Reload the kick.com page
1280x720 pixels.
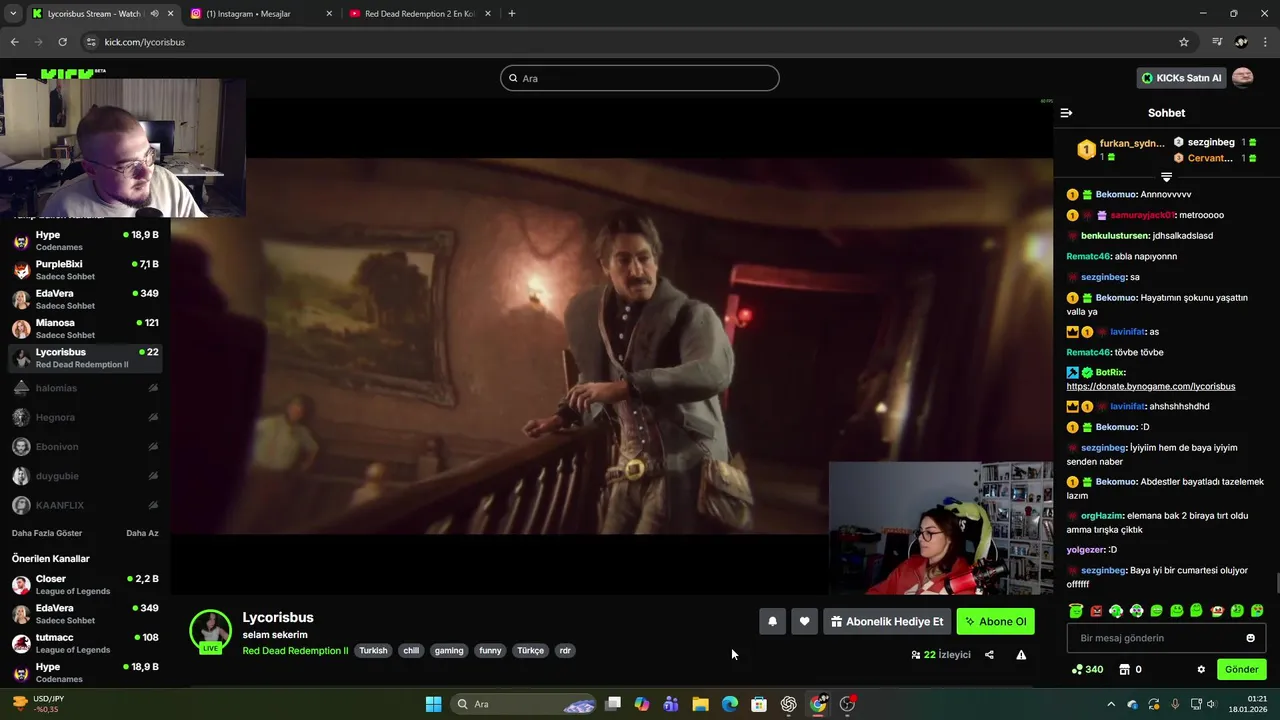(x=62, y=42)
